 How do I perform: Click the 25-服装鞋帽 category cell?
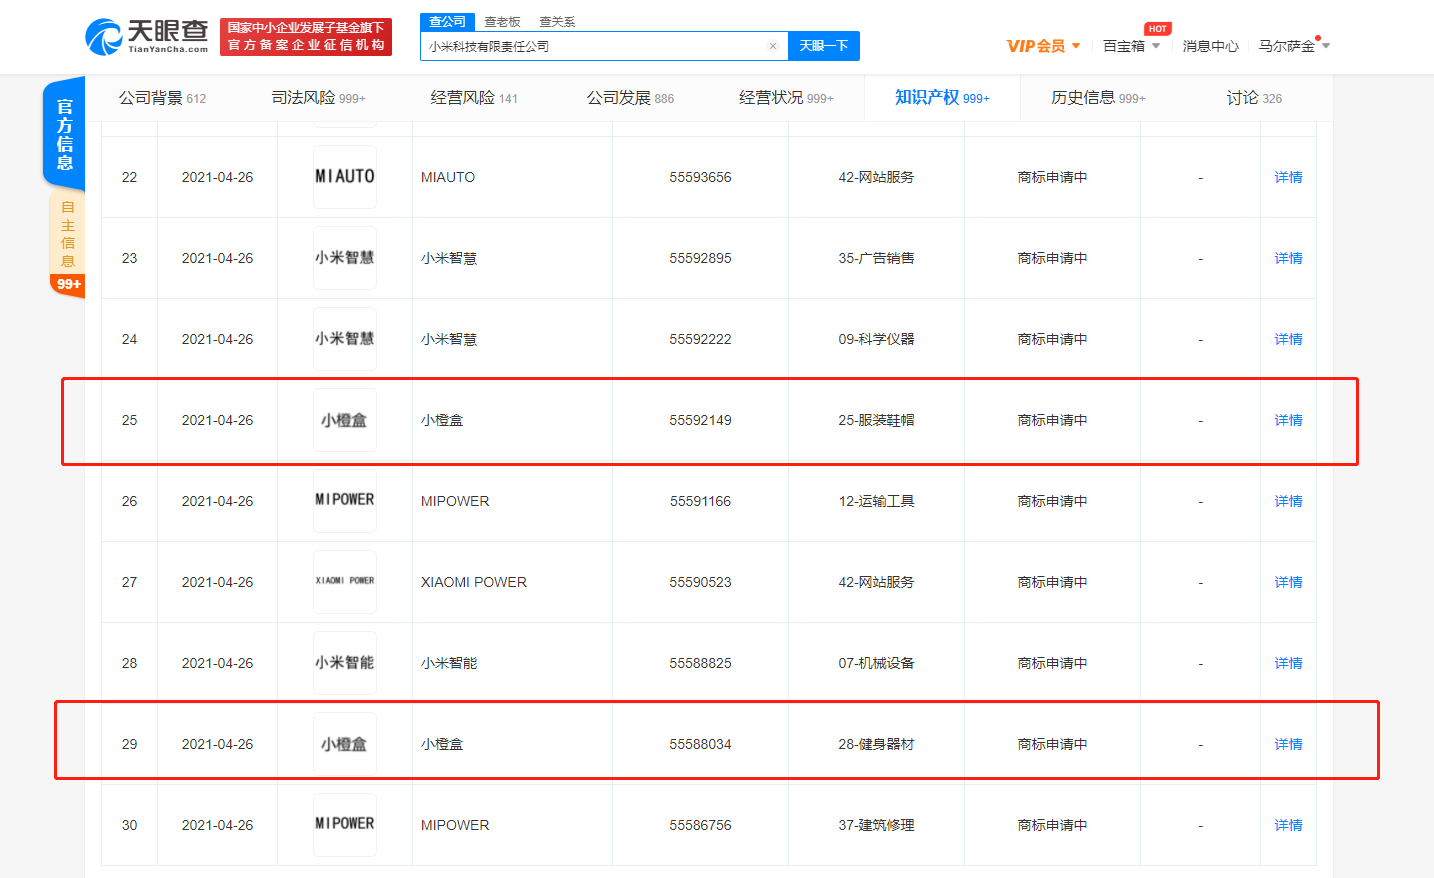876,420
